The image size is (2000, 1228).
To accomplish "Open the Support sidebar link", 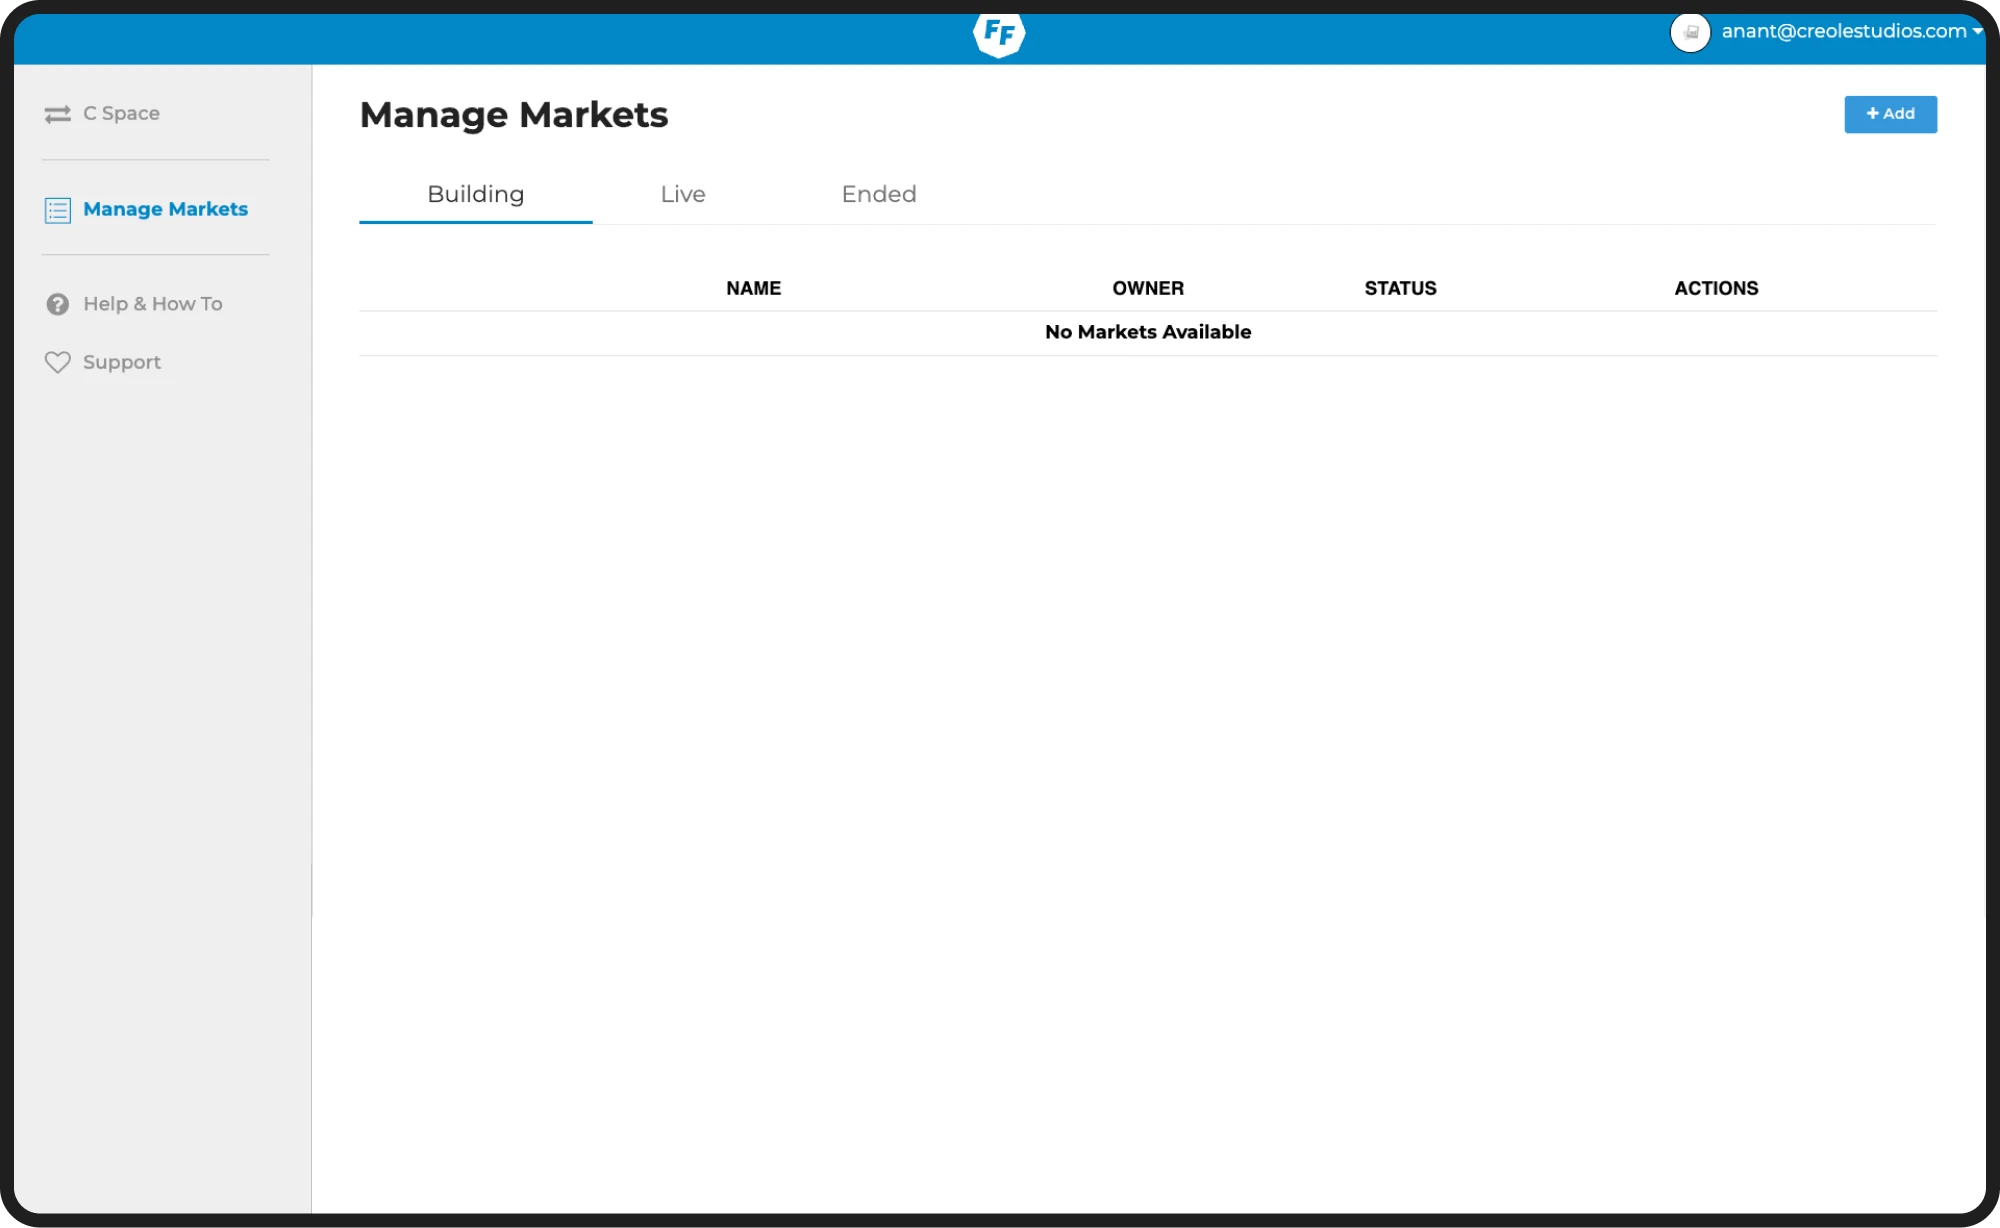I will click(x=121, y=363).
